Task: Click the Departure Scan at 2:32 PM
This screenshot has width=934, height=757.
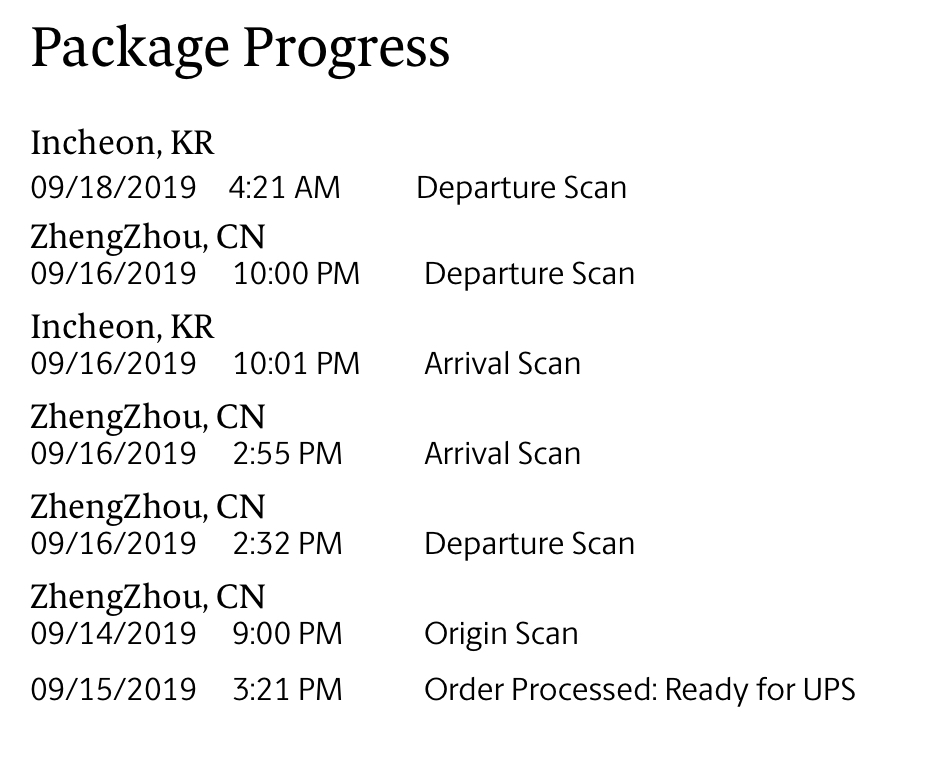Action: click(529, 544)
